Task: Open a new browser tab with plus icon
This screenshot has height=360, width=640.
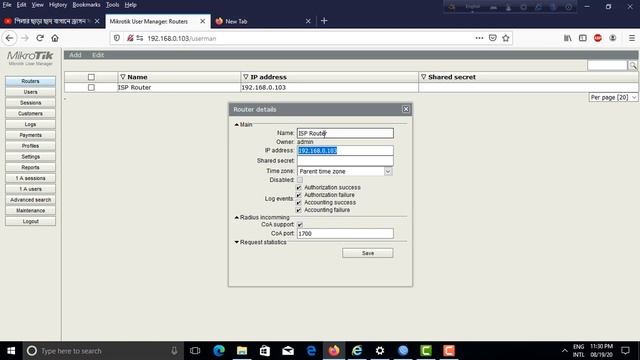Action: click(x=324, y=21)
